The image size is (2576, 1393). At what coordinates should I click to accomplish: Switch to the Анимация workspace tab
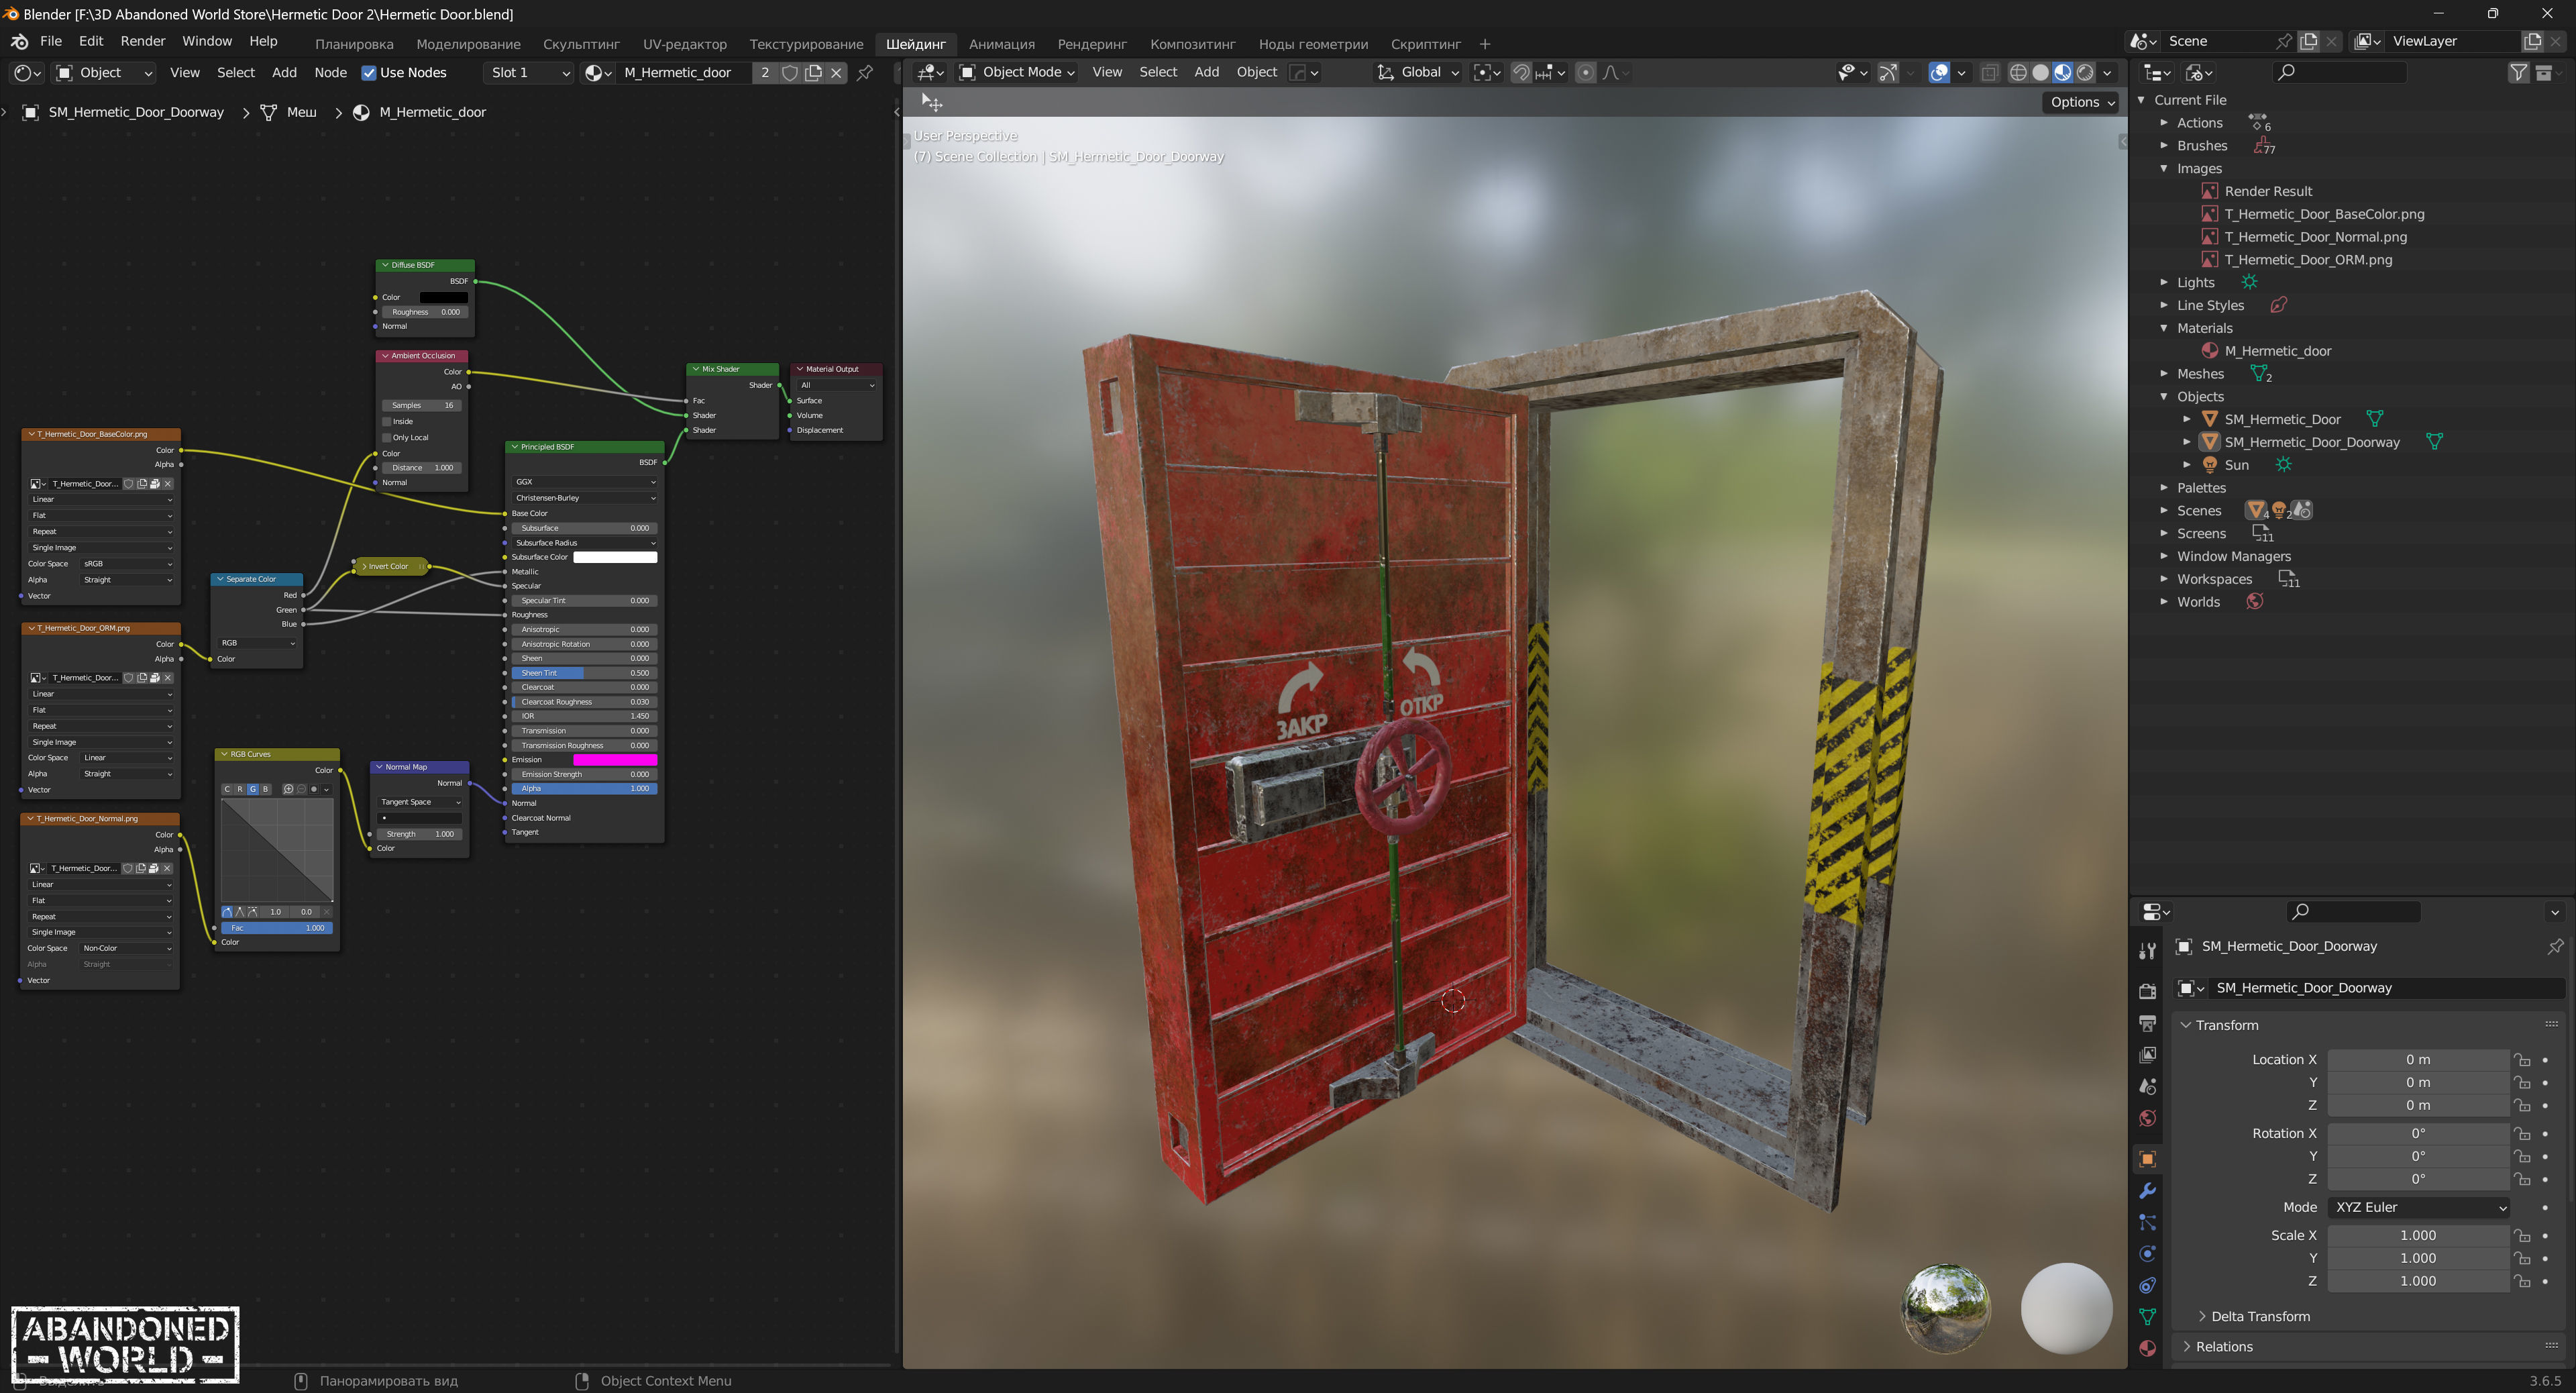tap(1001, 44)
